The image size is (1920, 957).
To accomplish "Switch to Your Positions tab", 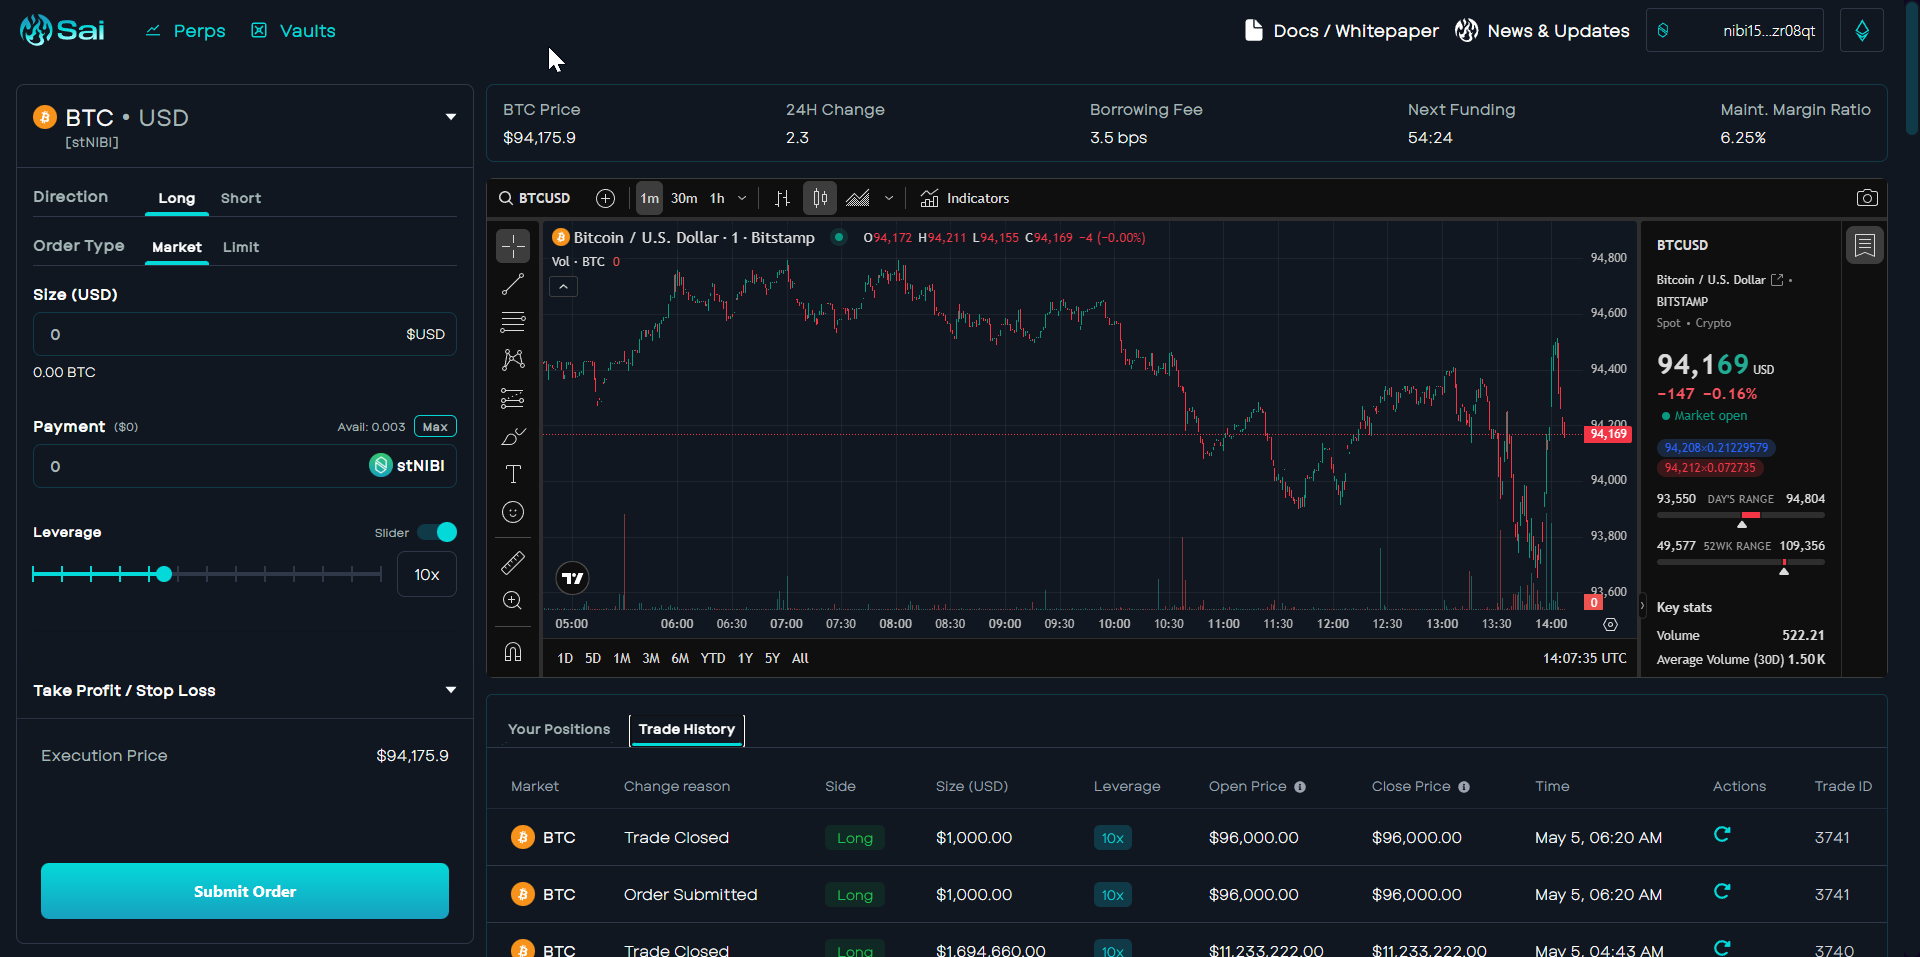I will [x=558, y=729].
